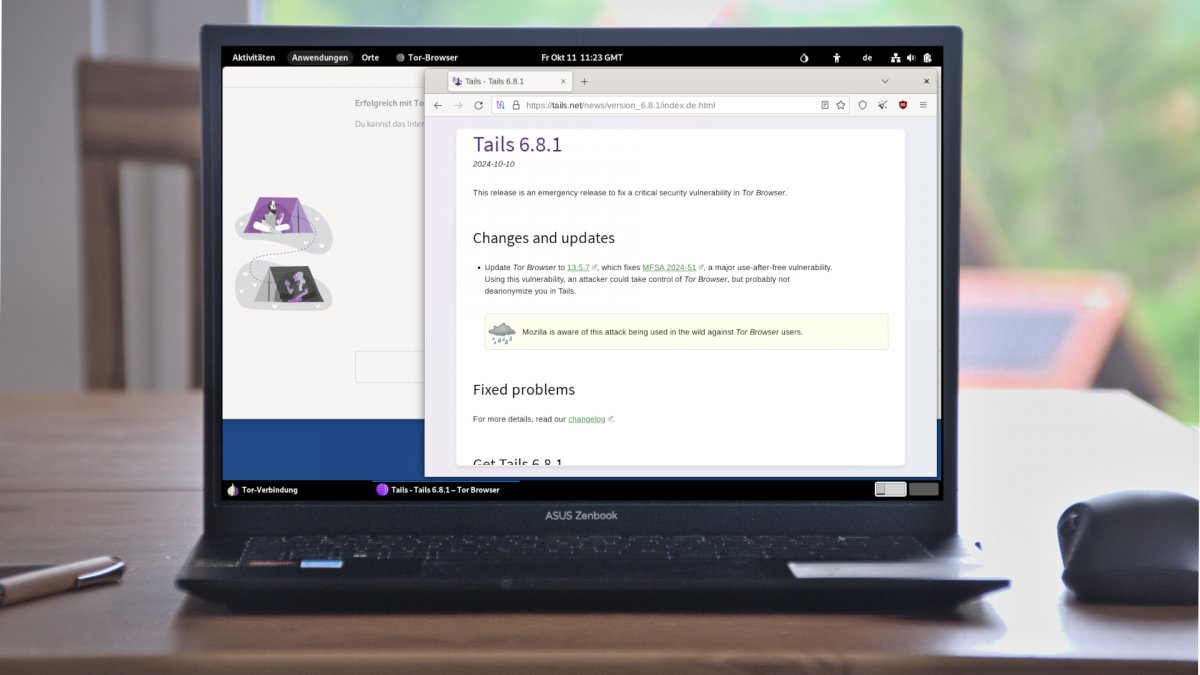Go back with the browser back arrow

[438, 105]
